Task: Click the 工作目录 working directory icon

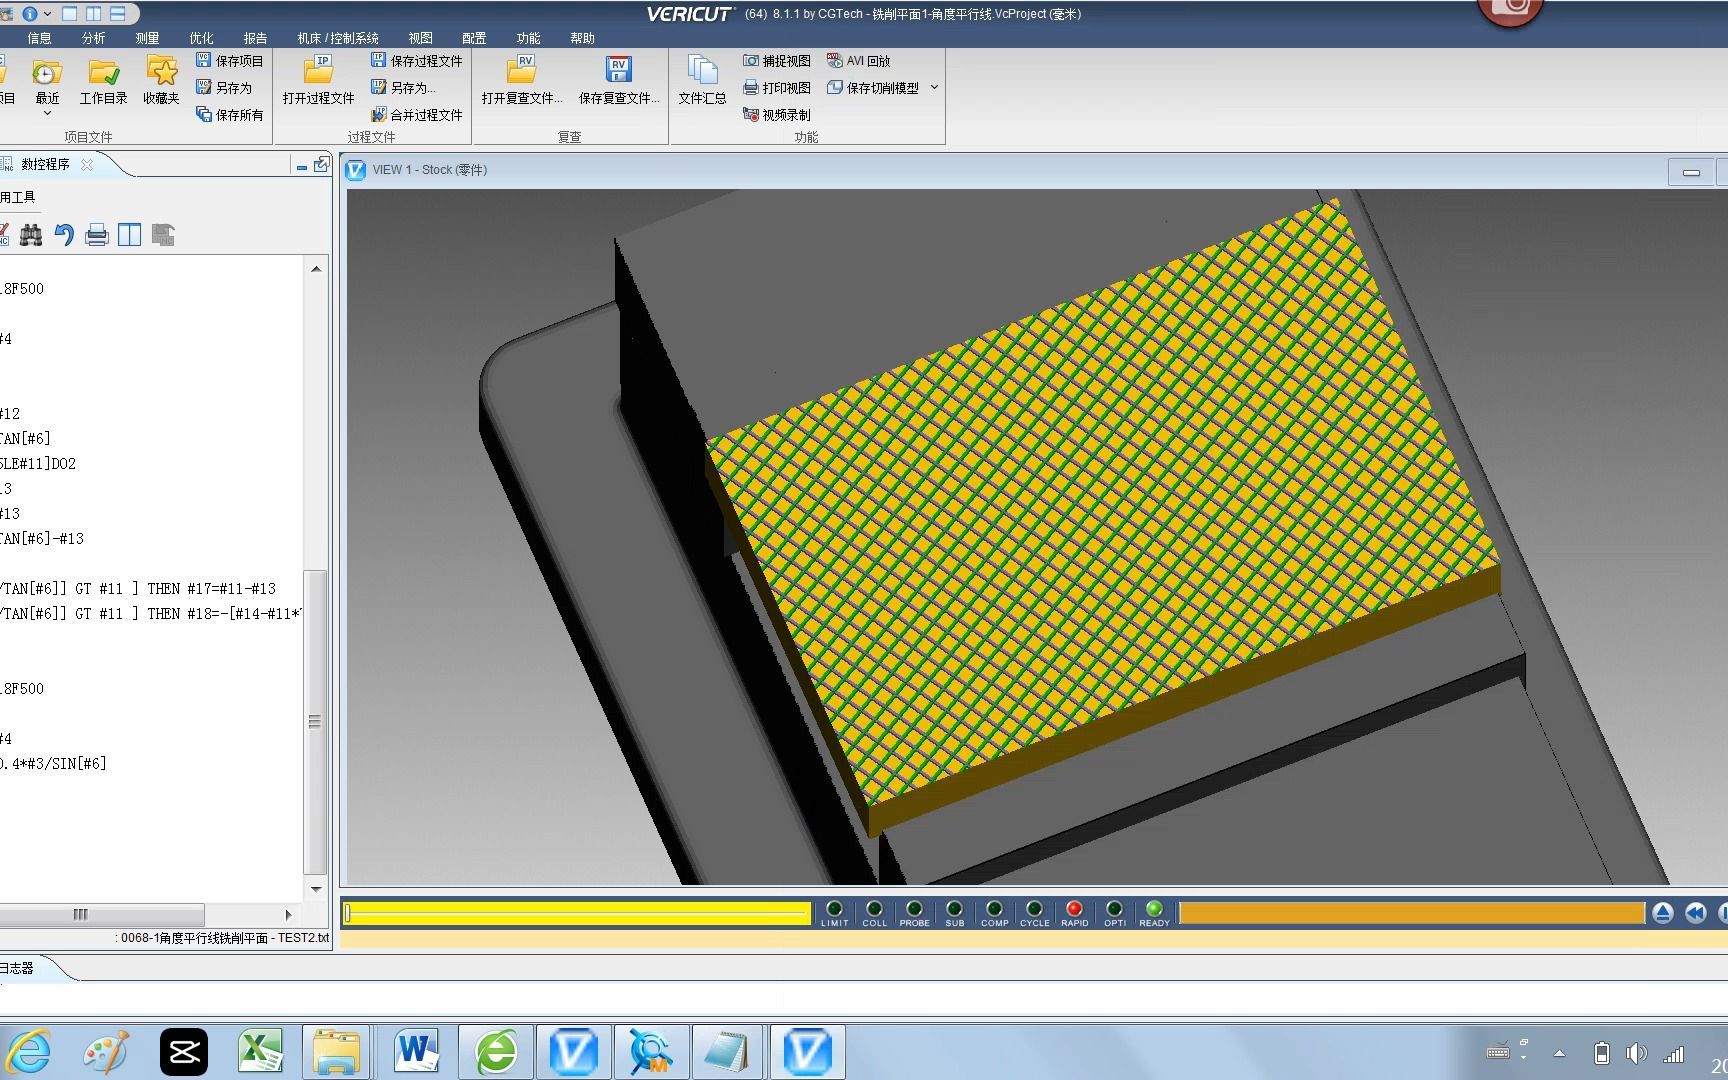Action: coord(104,82)
